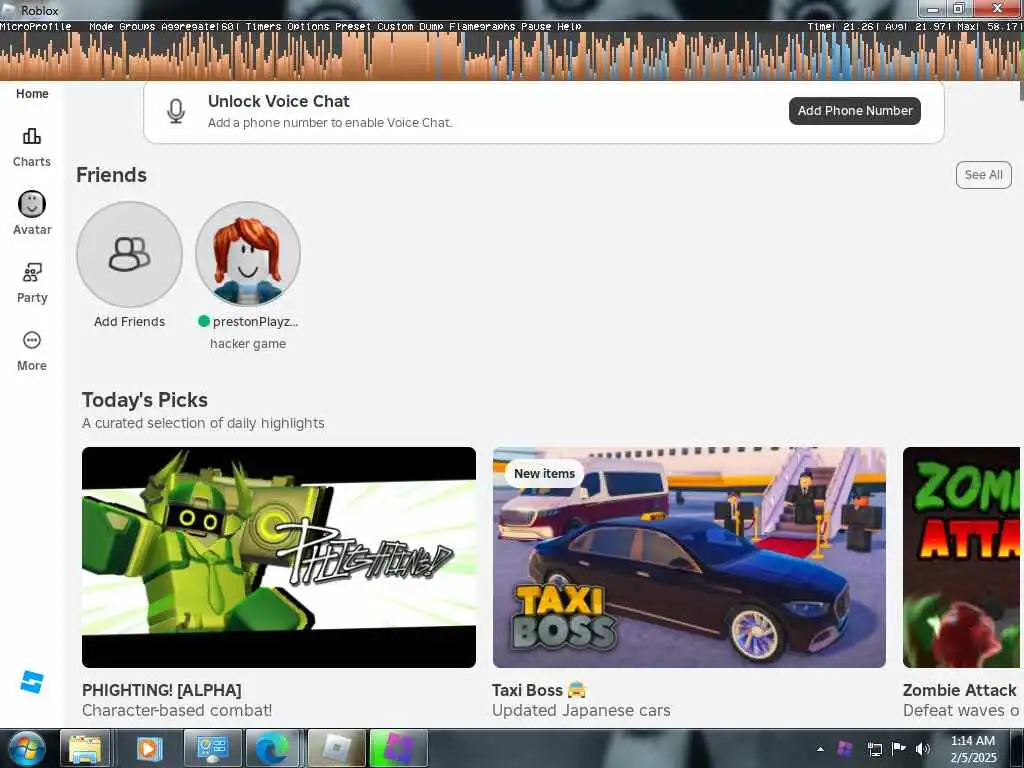Screen dimensions: 1024x768
Task: Open the volume speaker tray icon
Action: click(x=923, y=749)
